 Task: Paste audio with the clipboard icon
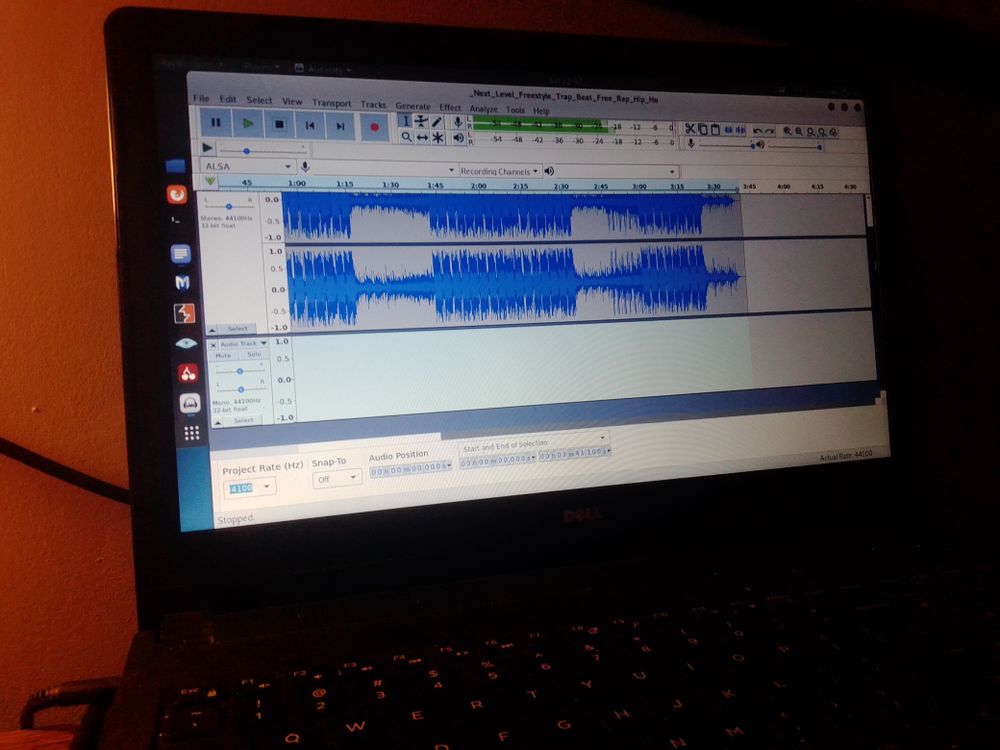(x=715, y=129)
